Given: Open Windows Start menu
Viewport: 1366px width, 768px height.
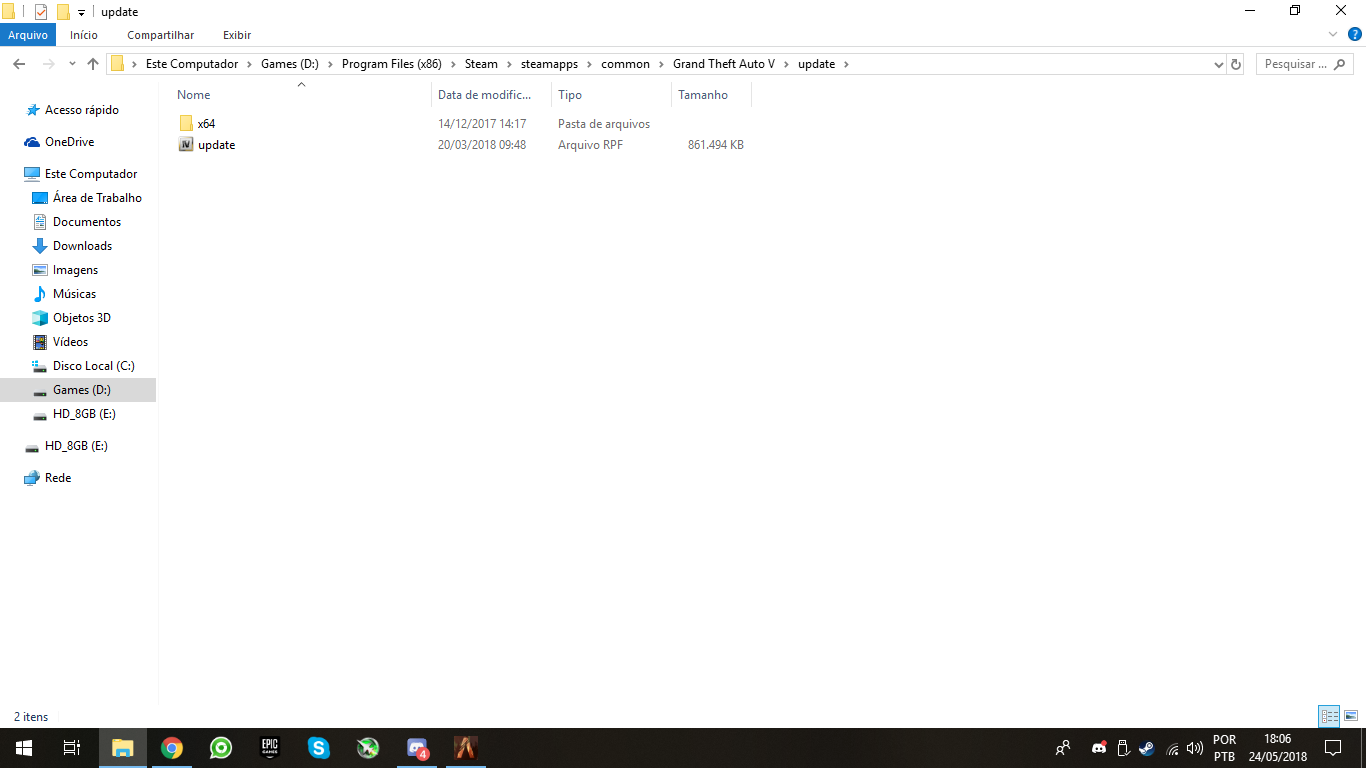Looking at the screenshot, I should click(24, 748).
